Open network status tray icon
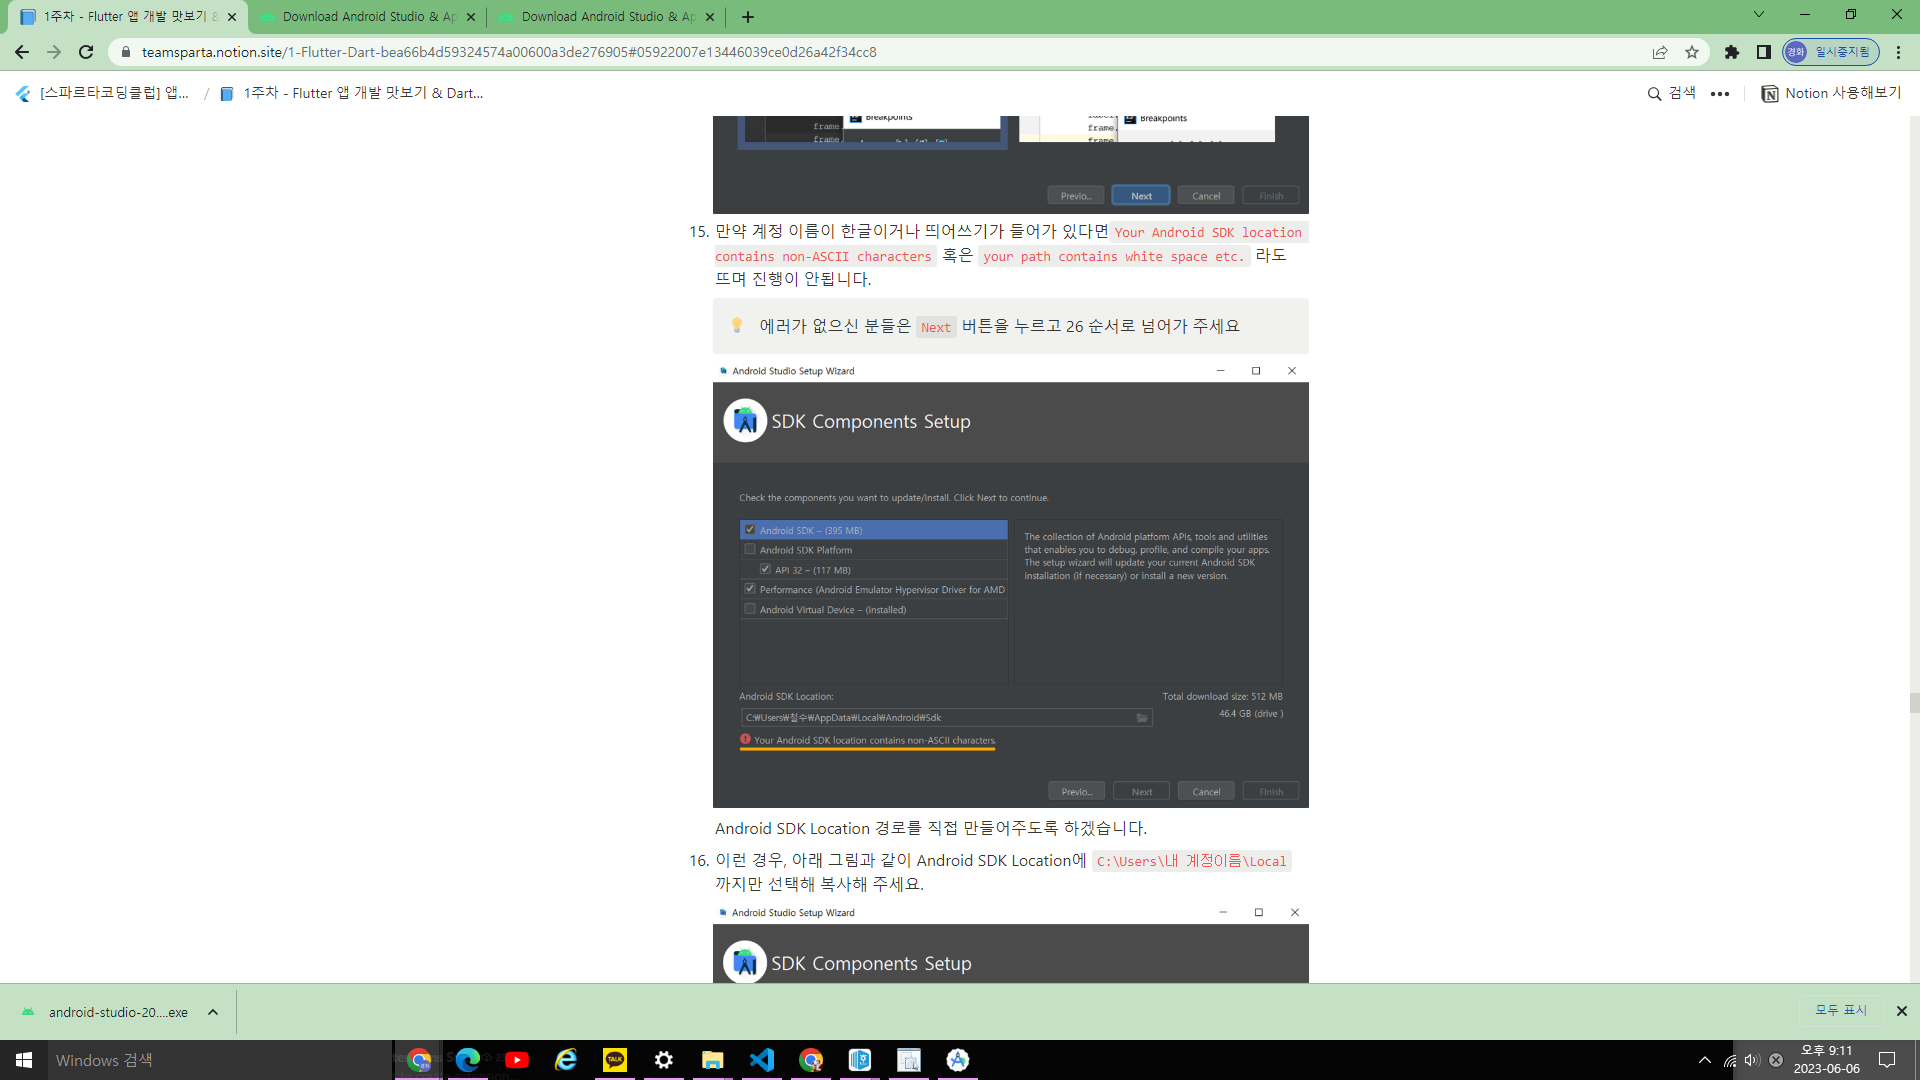The image size is (1920, 1080). tap(1730, 1060)
